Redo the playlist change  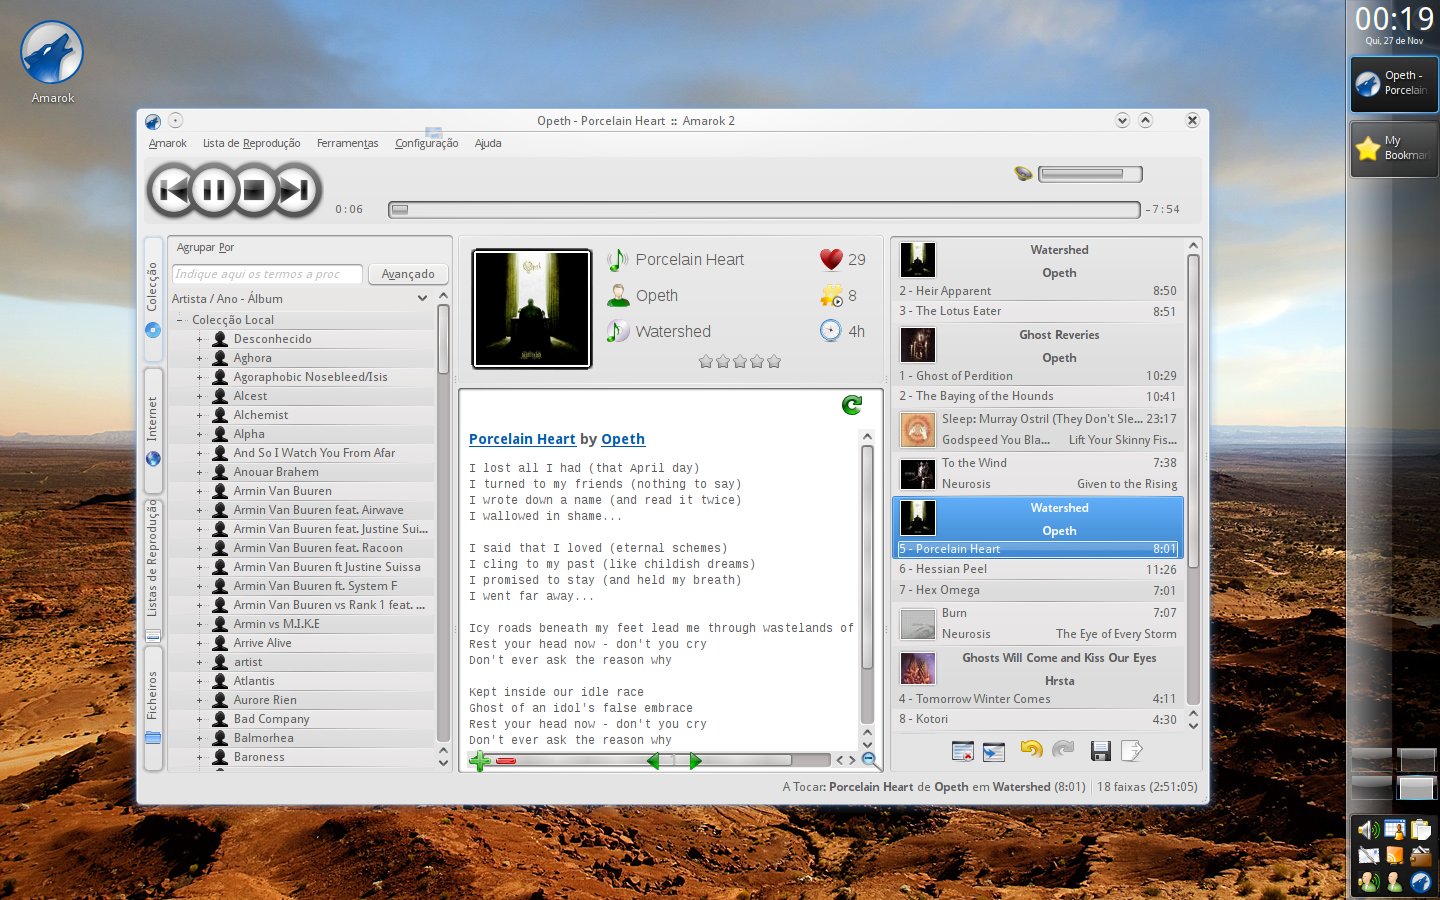pos(1063,749)
